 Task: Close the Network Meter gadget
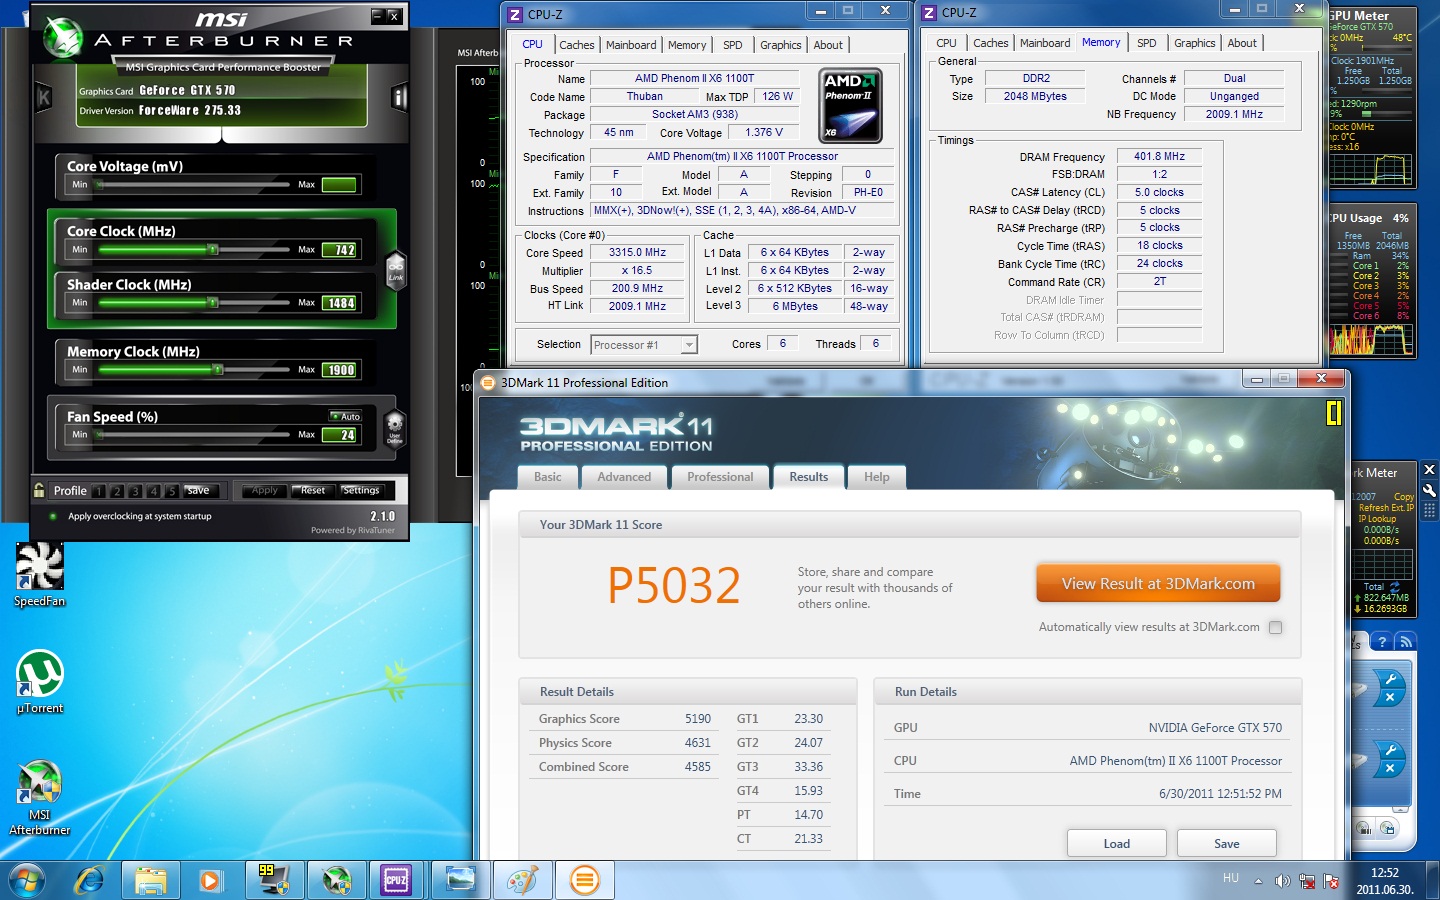click(1429, 470)
